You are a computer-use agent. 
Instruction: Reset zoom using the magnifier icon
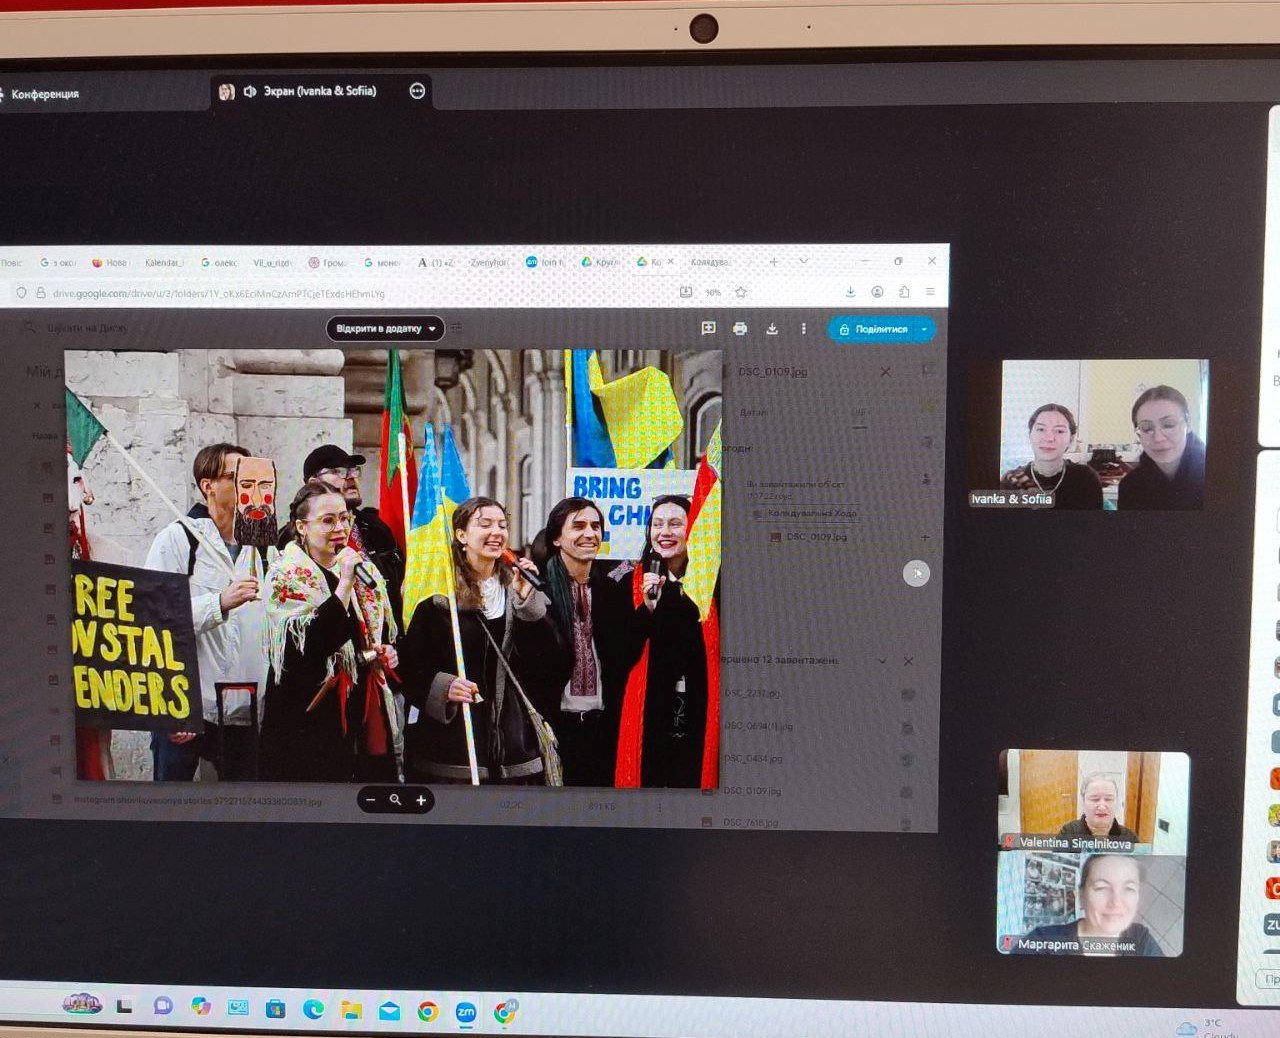click(396, 800)
